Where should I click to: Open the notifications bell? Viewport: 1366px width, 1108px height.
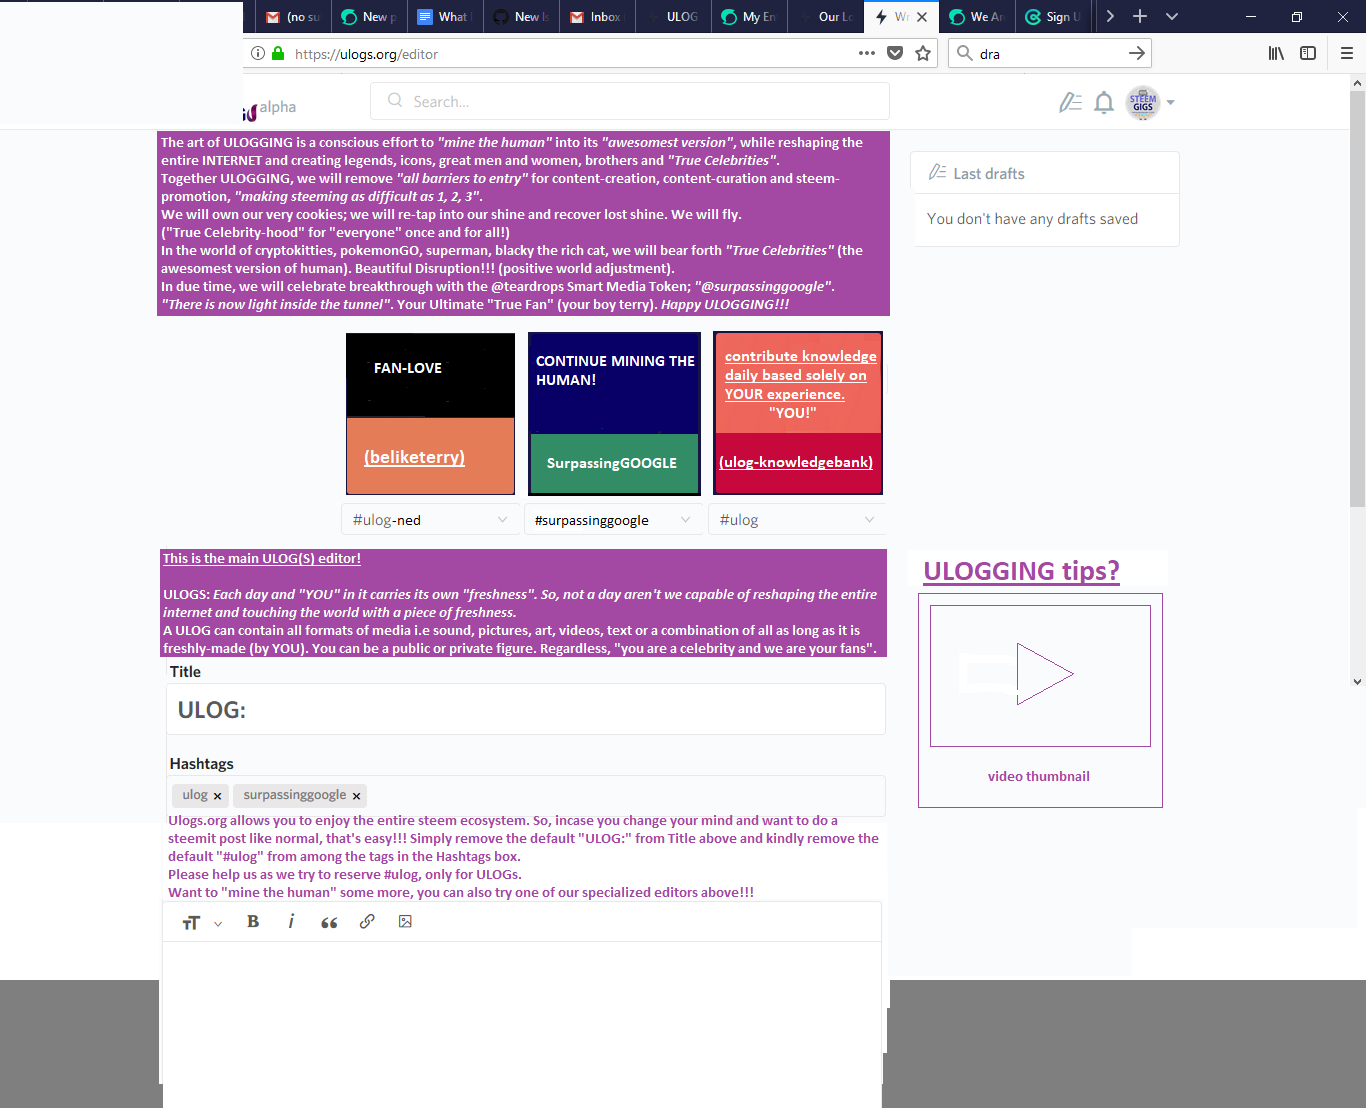coord(1104,102)
